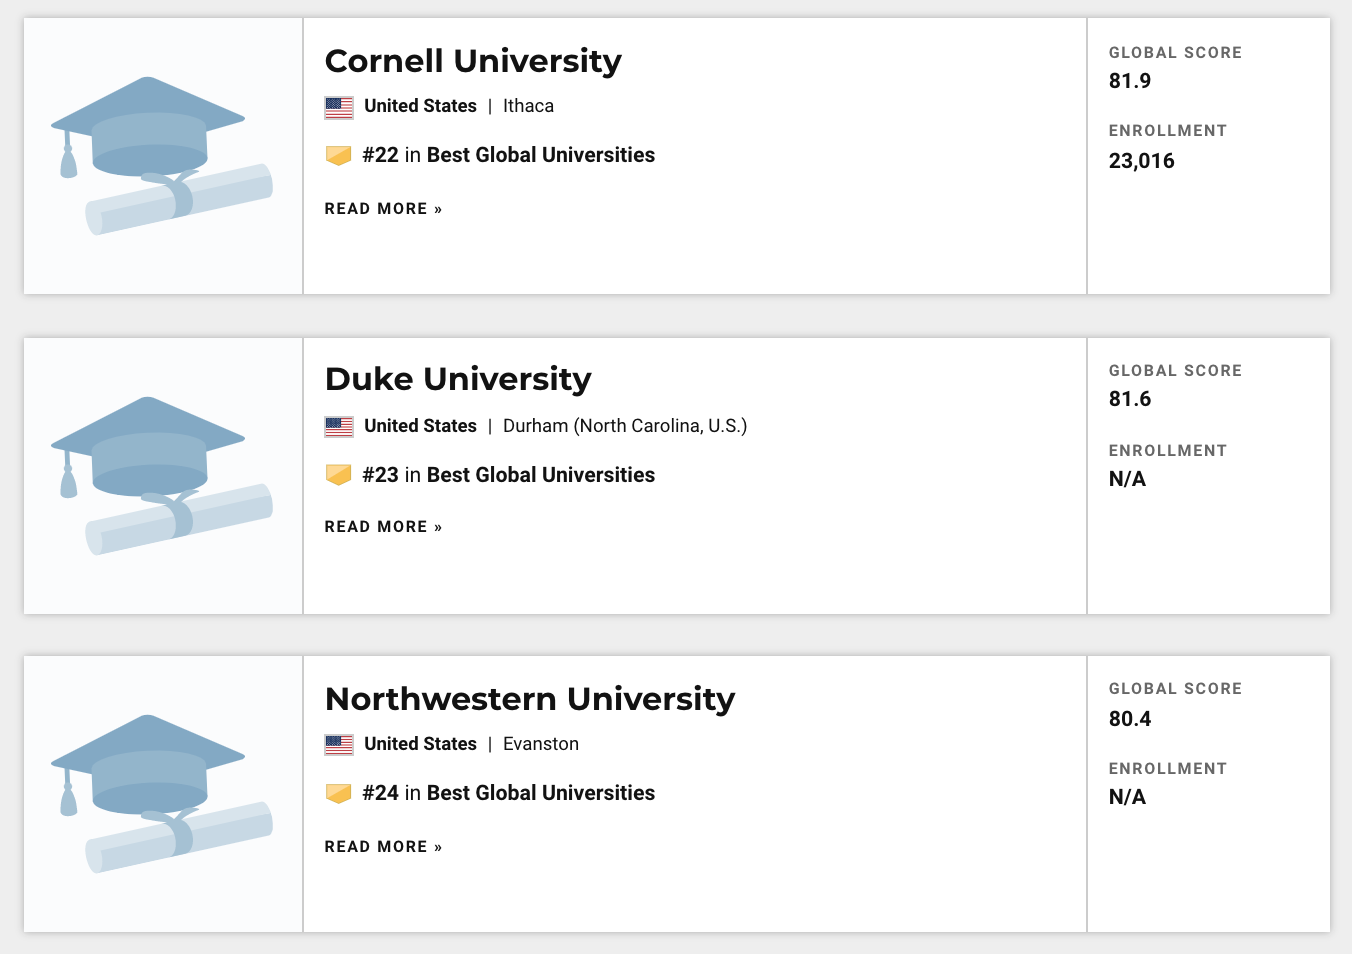Click Cornell University graduation cap thumbnail

click(x=162, y=156)
